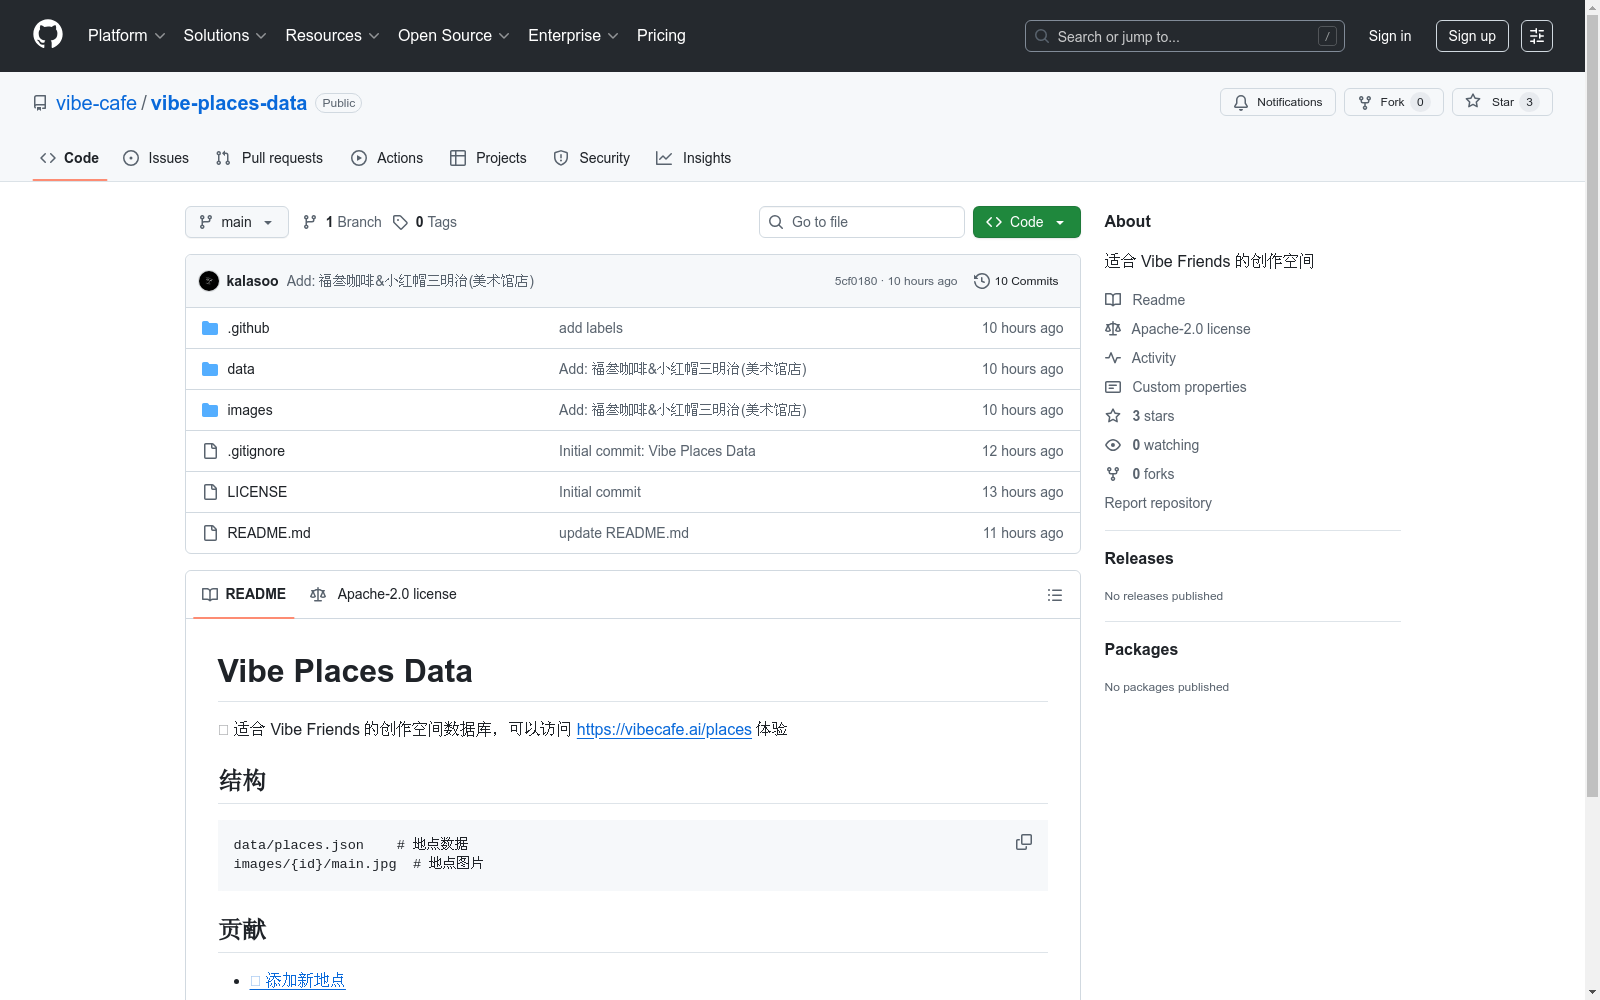This screenshot has width=1600, height=1000.
Task: Open the green Code dropdown button
Action: (1026, 222)
